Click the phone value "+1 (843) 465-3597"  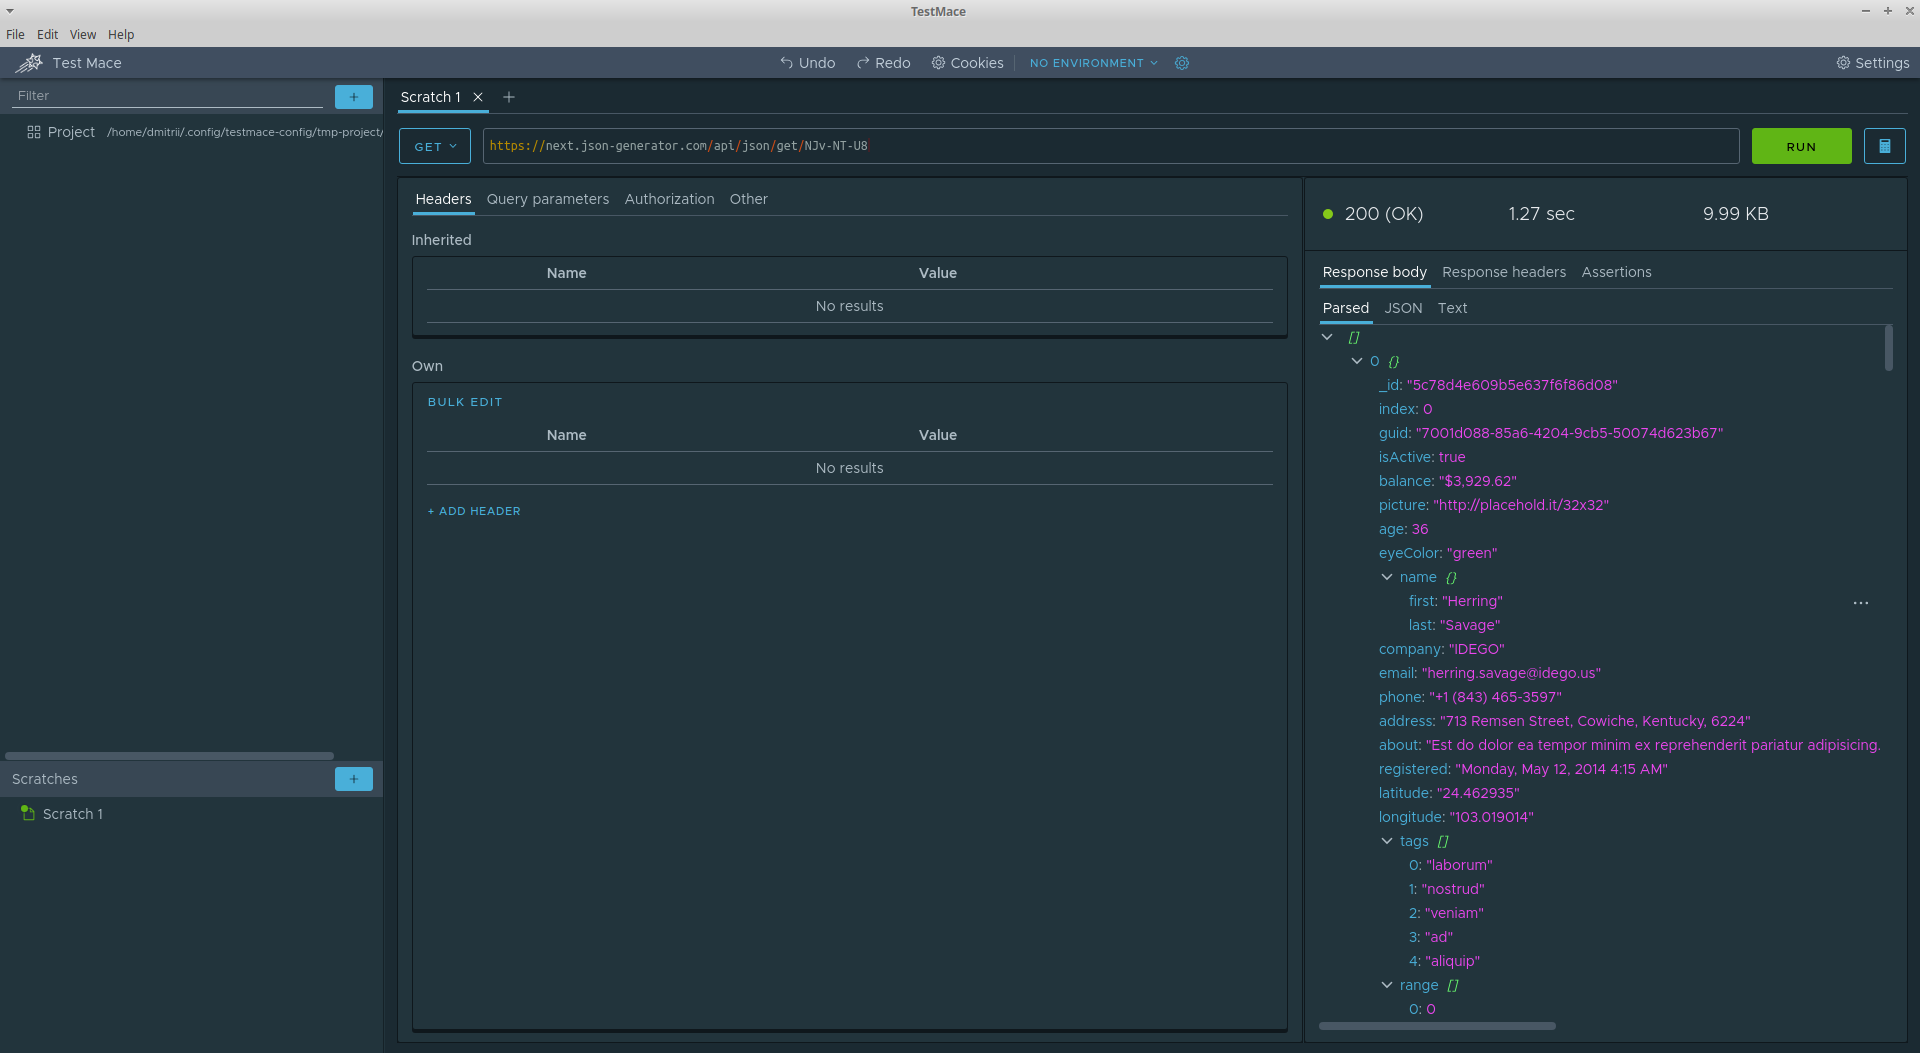pyautogui.click(x=1495, y=697)
